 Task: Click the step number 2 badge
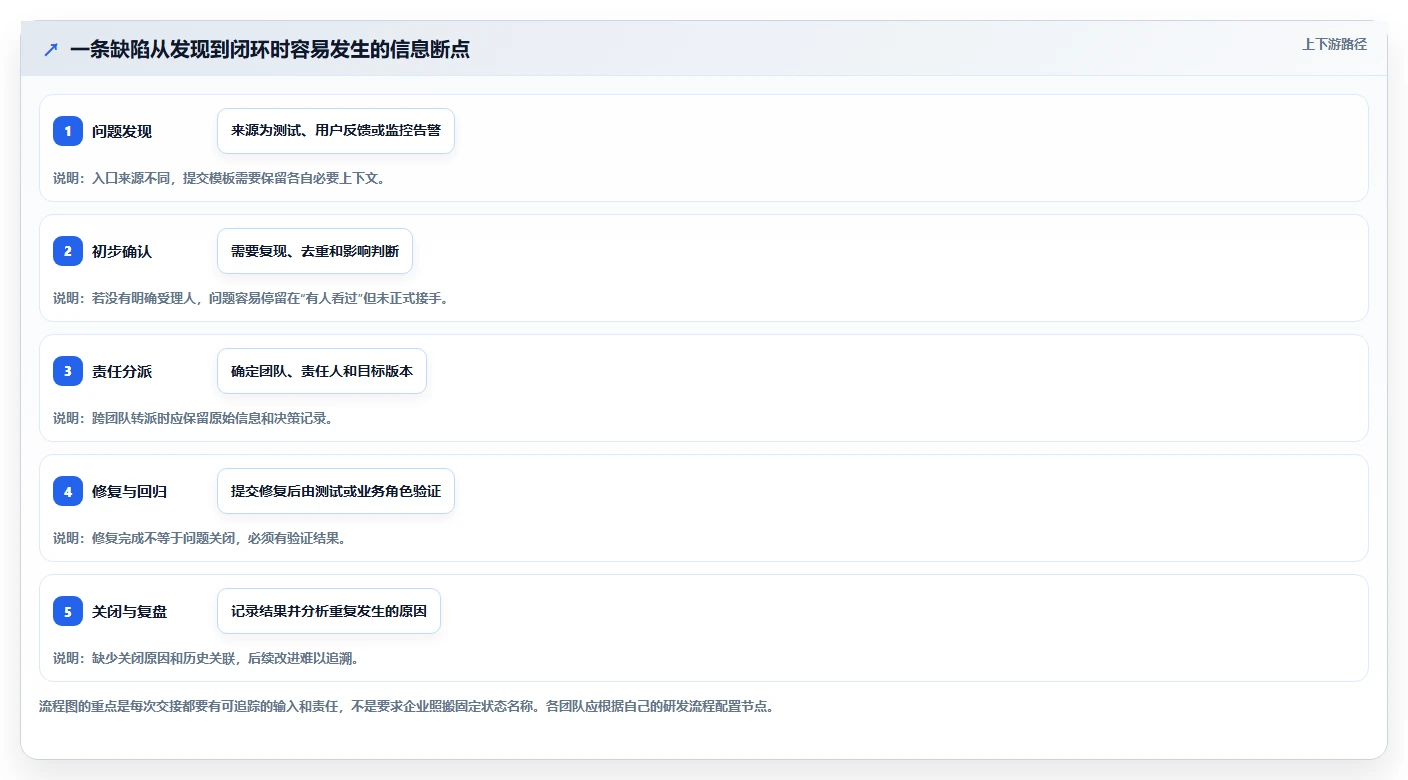click(68, 251)
